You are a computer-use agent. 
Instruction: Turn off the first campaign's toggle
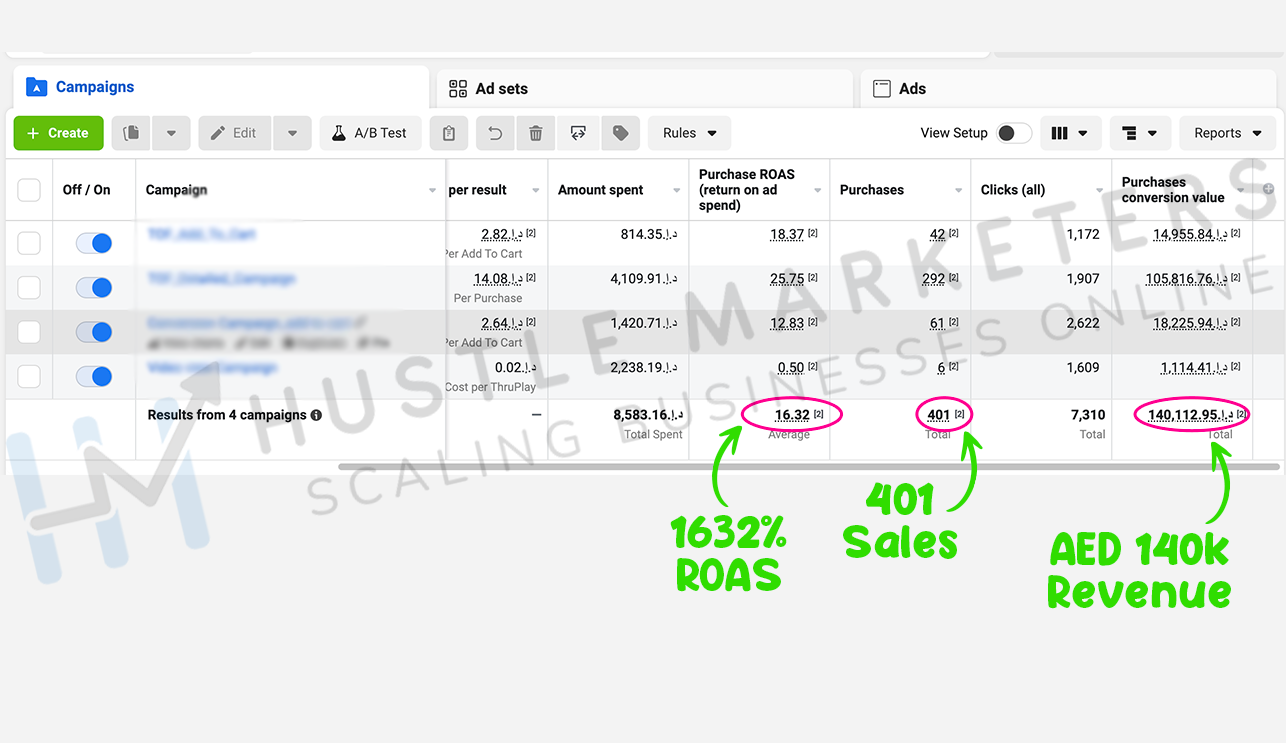tap(94, 243)
